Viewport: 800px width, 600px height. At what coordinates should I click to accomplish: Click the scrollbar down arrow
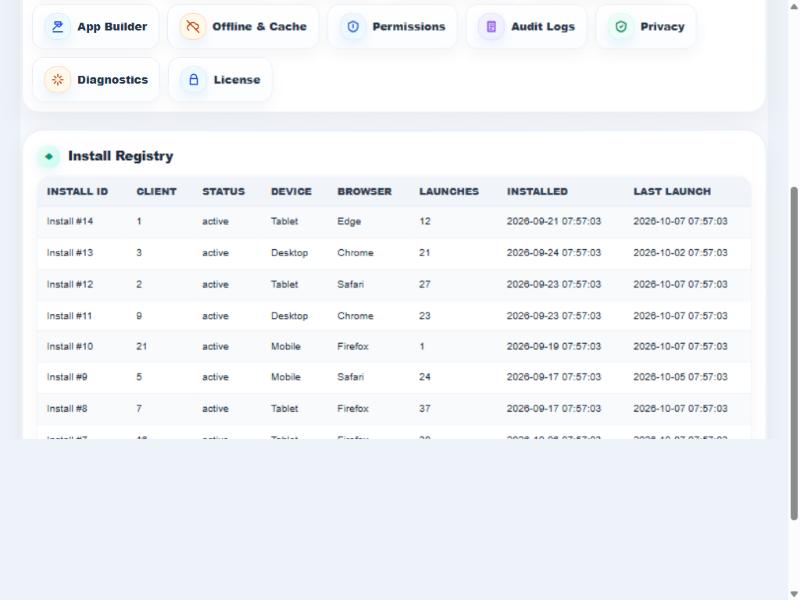tap(794, 593)
